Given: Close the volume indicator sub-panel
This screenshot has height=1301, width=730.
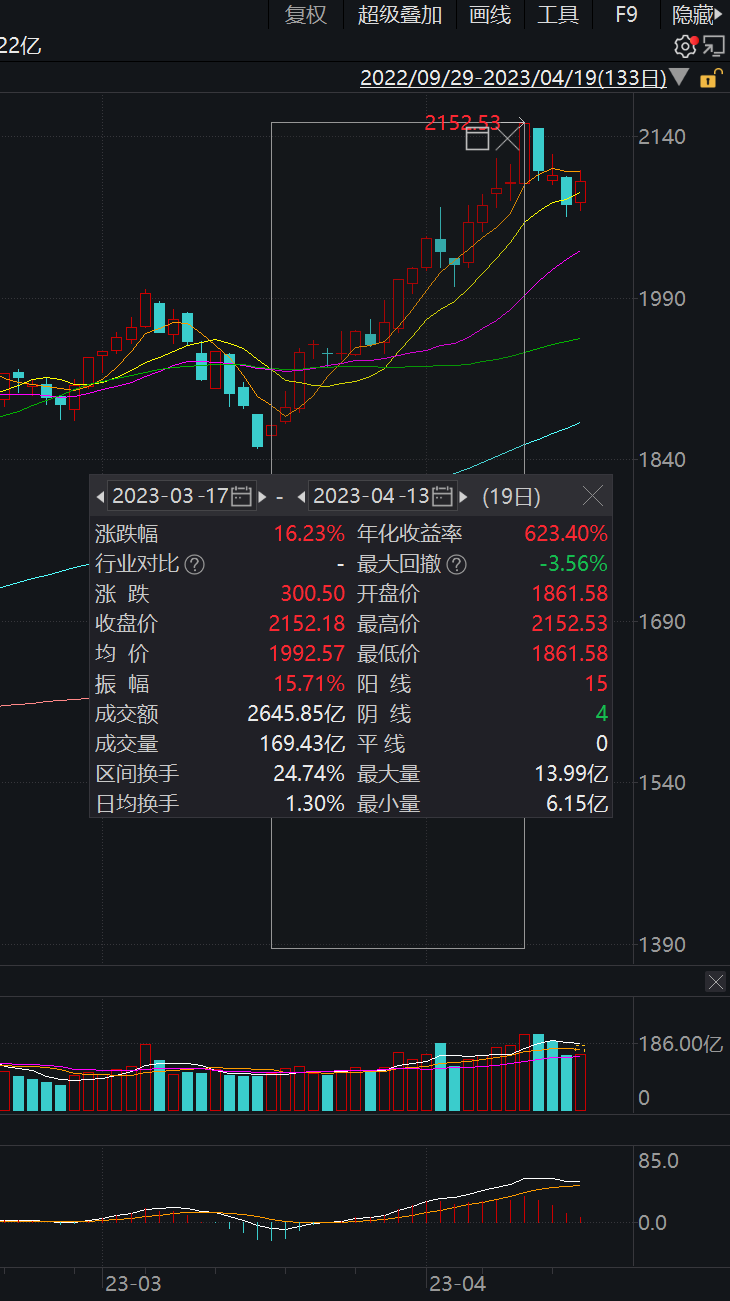Looking at the screenshot, I should pos(716,982).
